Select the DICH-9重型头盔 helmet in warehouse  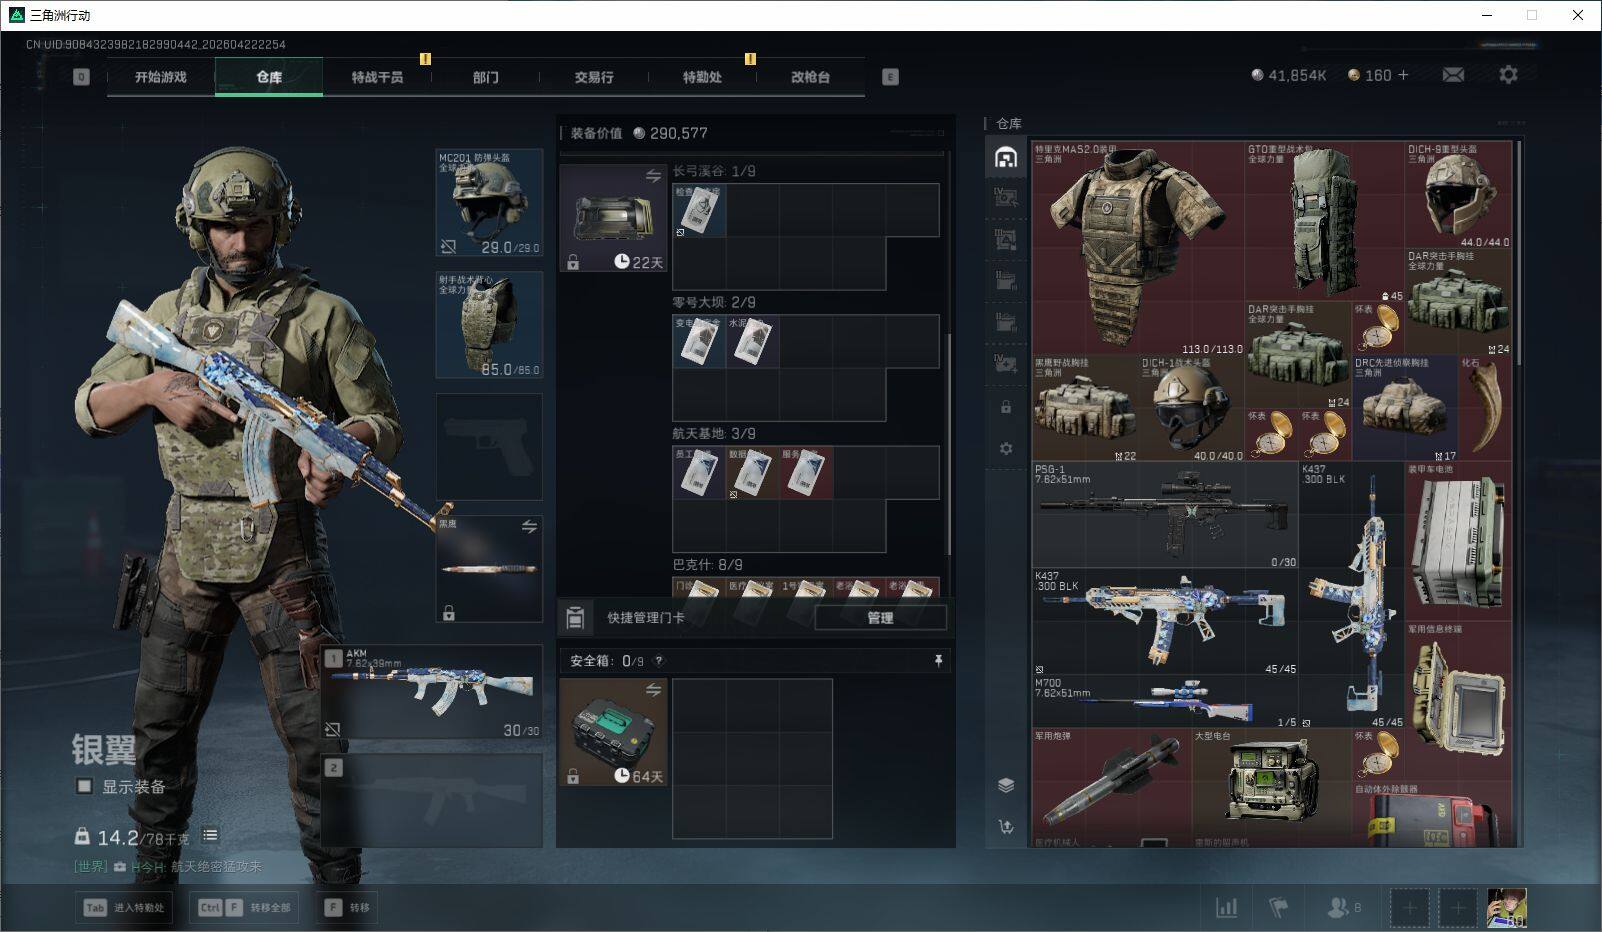pyautogui.click(x=1458, y=194)
